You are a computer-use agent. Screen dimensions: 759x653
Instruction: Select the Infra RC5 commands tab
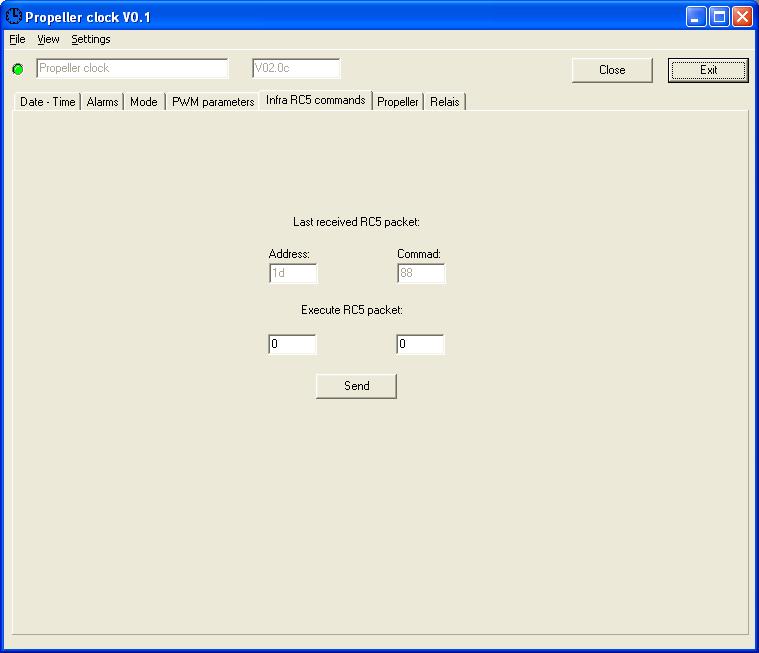pos(316,100)
